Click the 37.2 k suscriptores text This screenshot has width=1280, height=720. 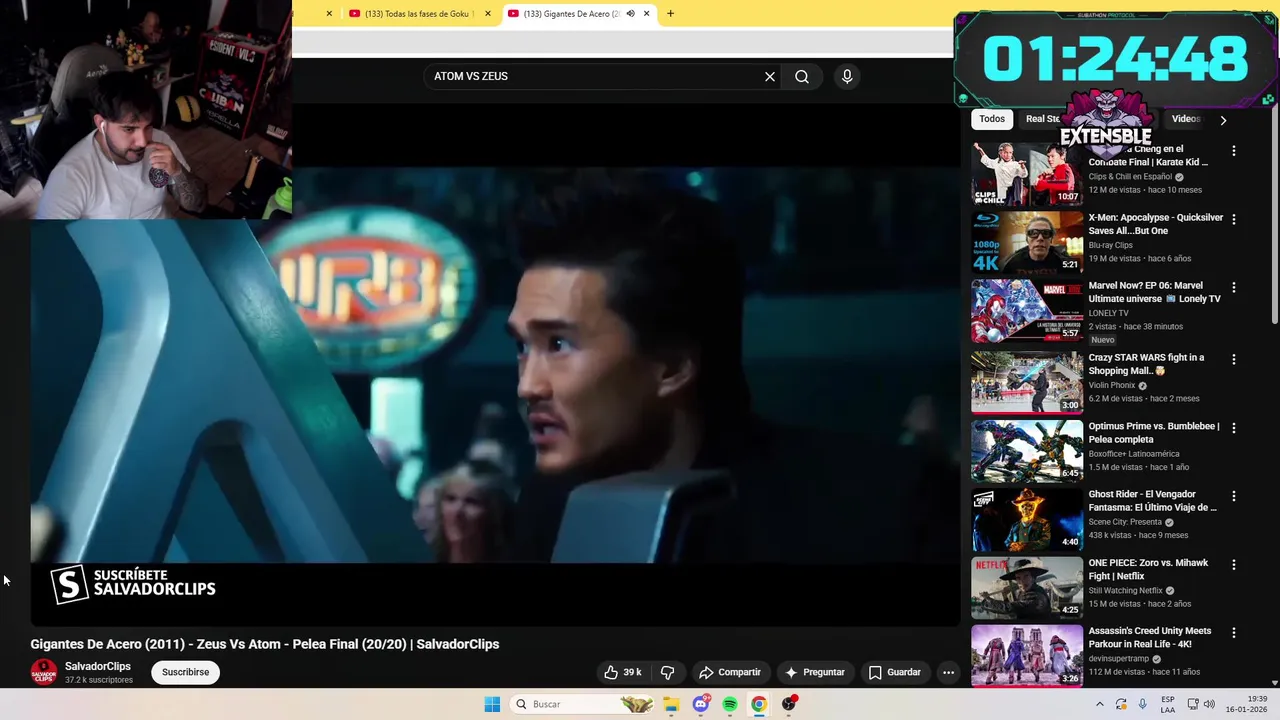pos(99,680)
